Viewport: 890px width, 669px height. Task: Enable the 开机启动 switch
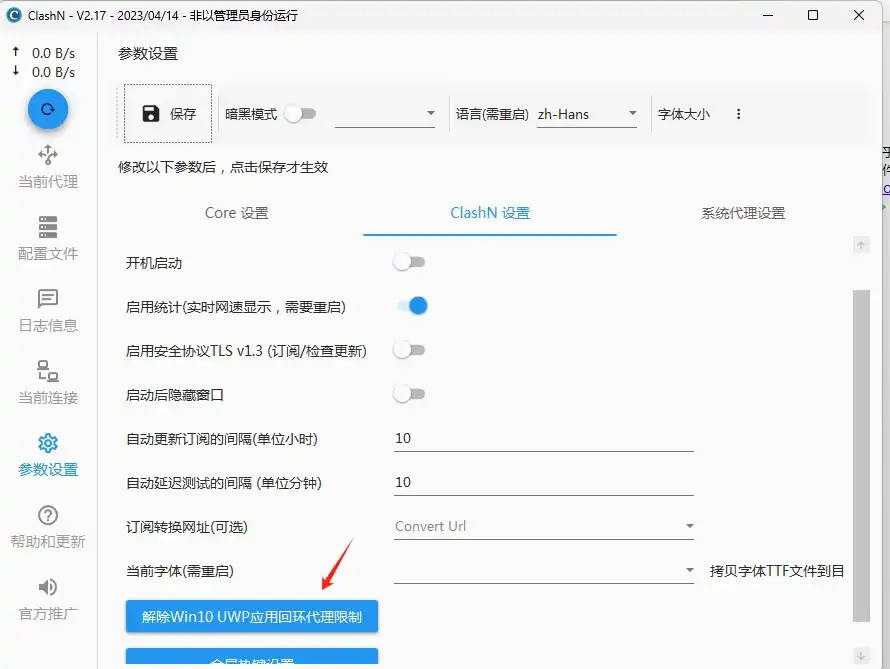point(409,262)
